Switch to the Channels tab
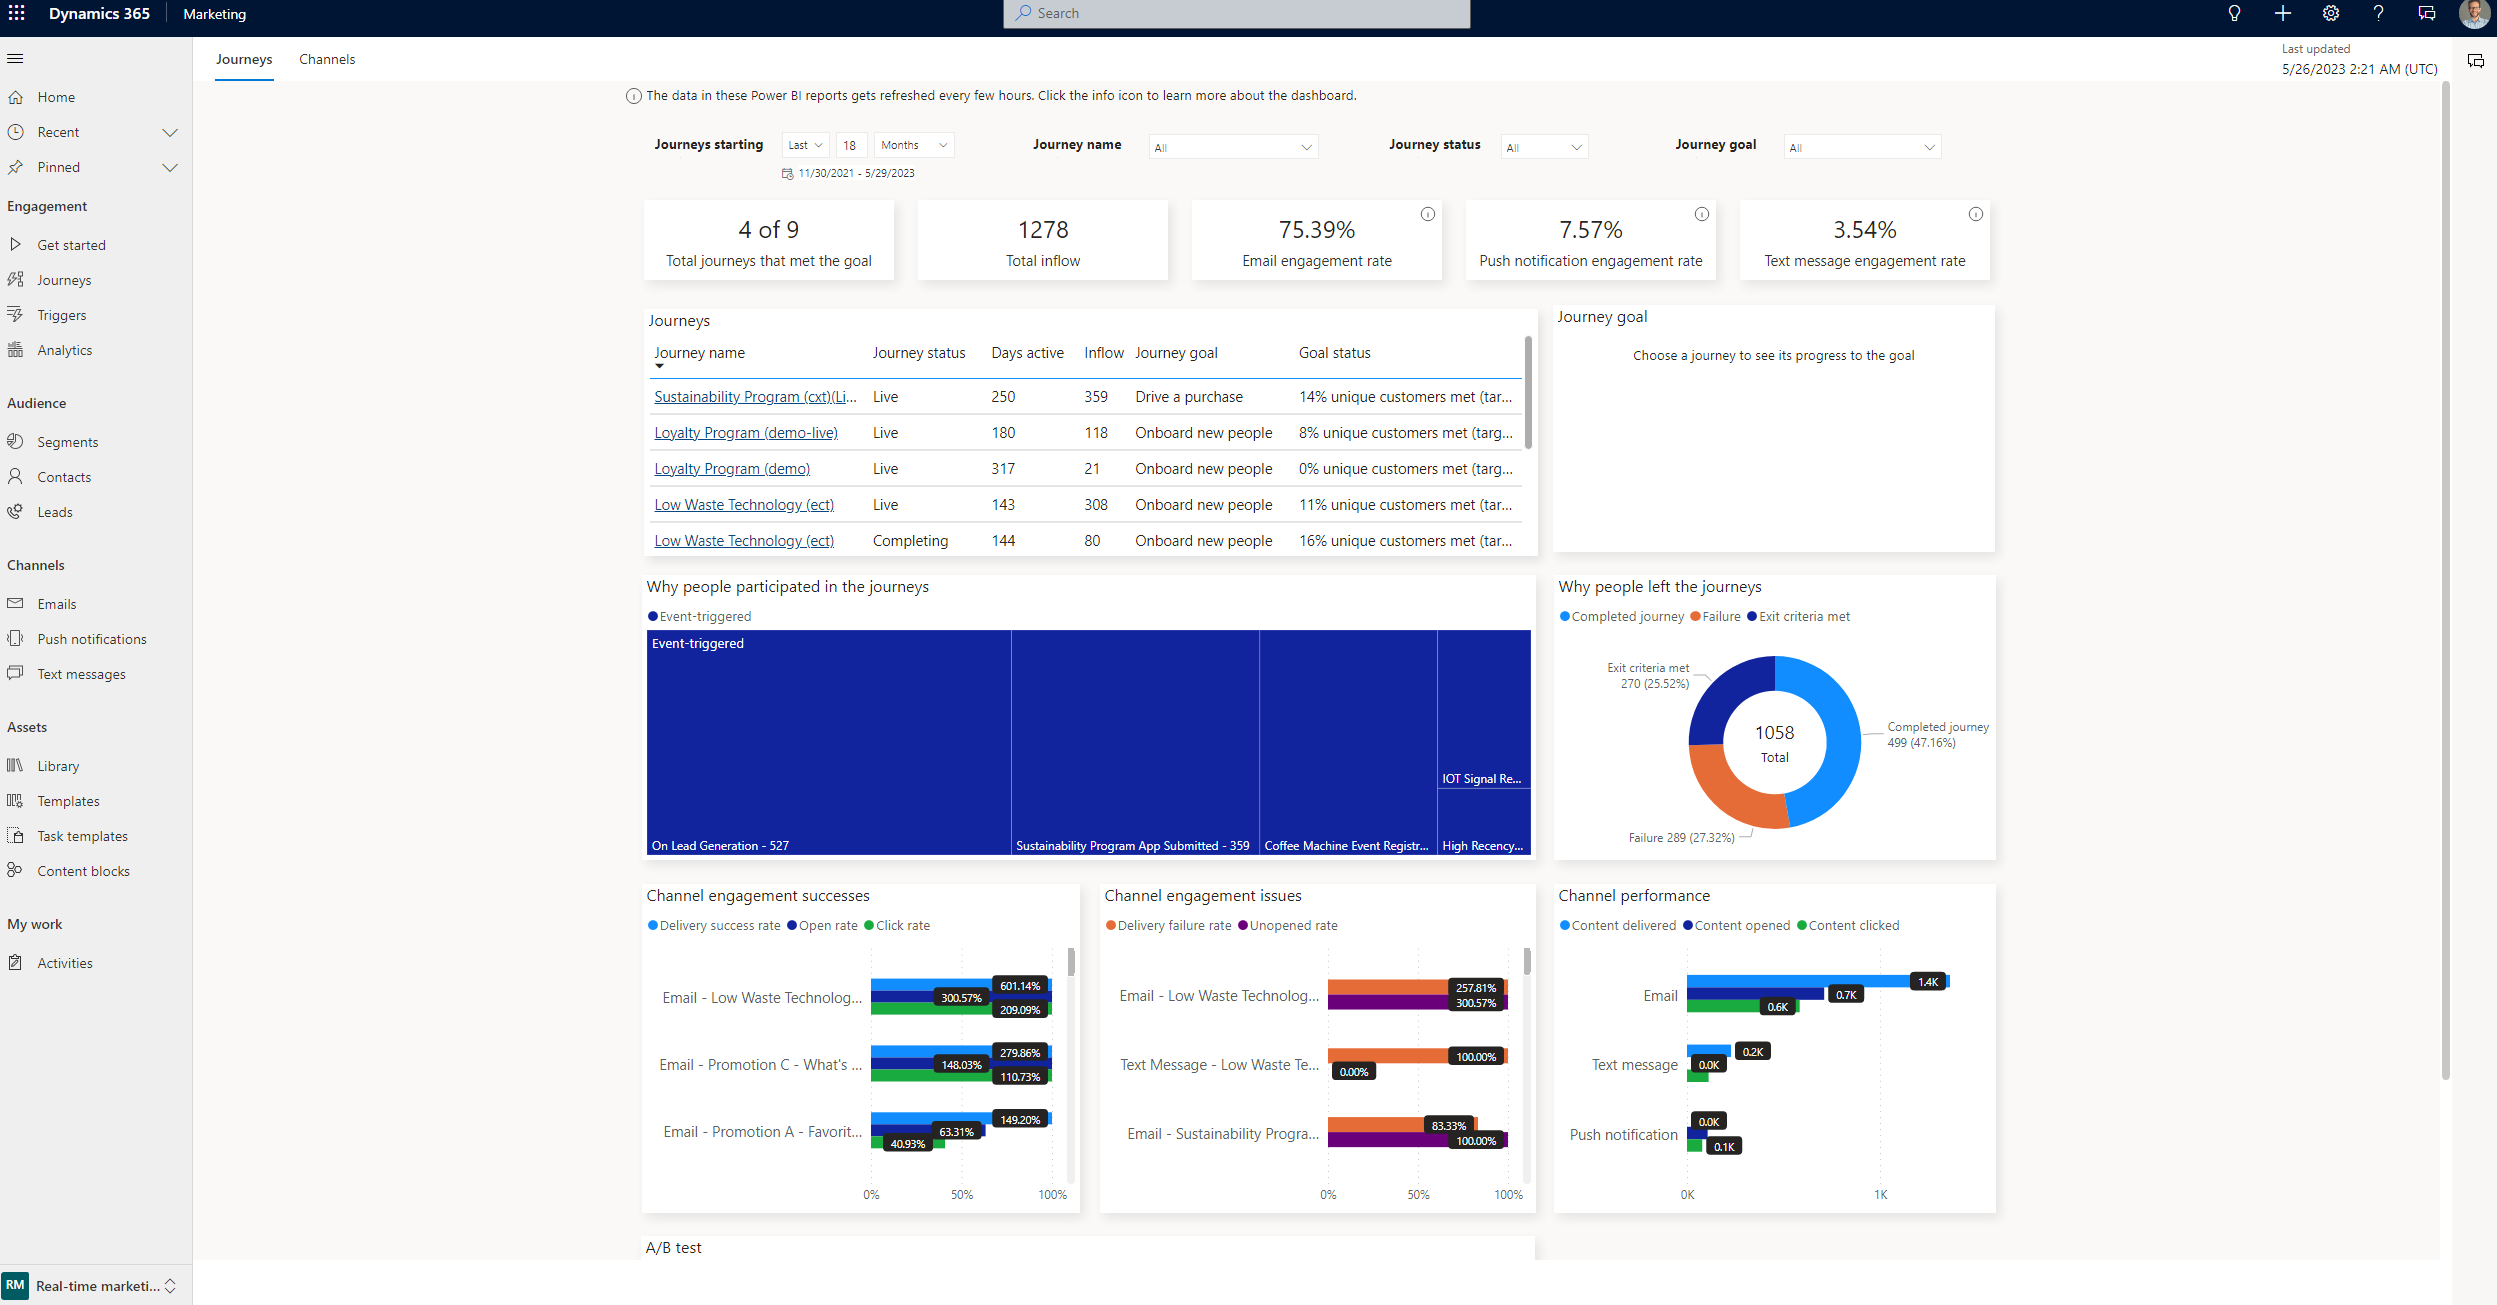The height and width of the screenshot is (1305, 2497). [327, 59]
